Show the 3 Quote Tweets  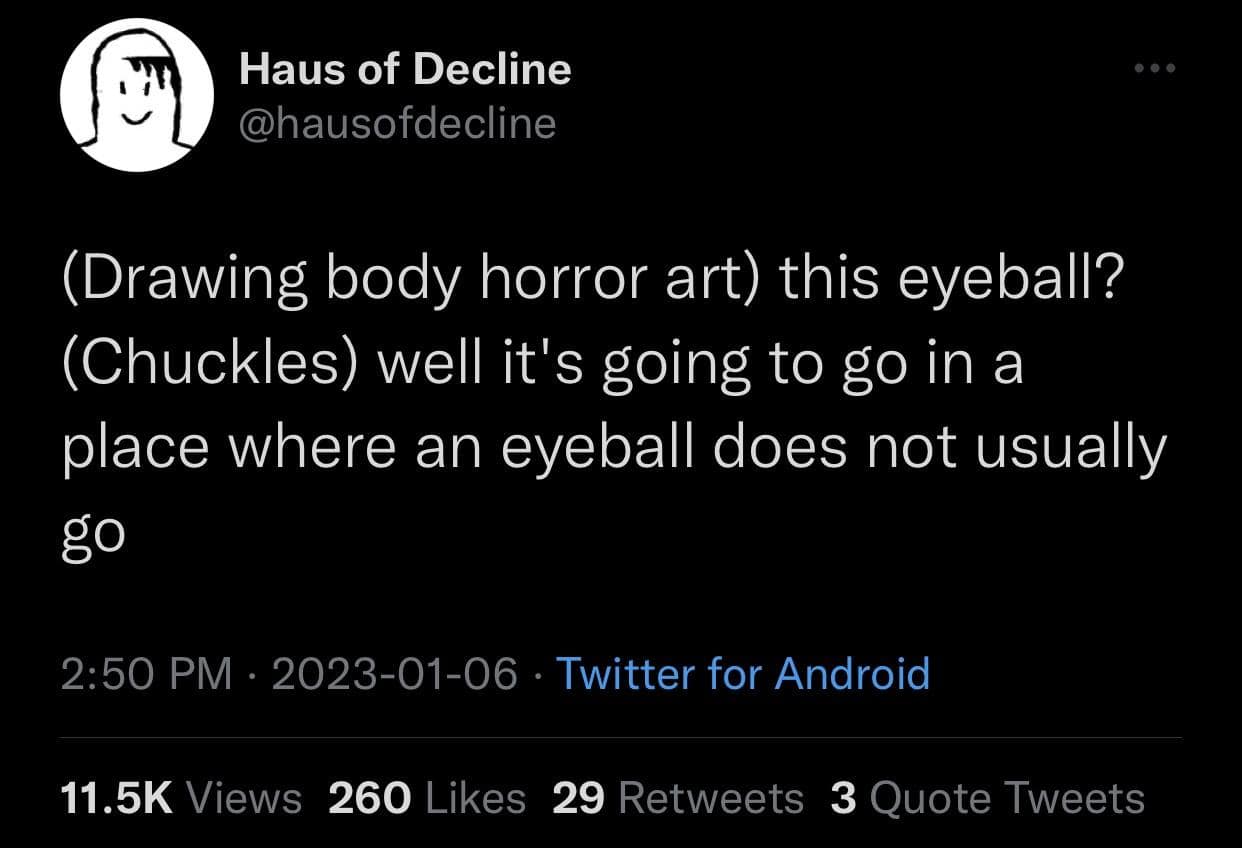[x=987, y=798]
